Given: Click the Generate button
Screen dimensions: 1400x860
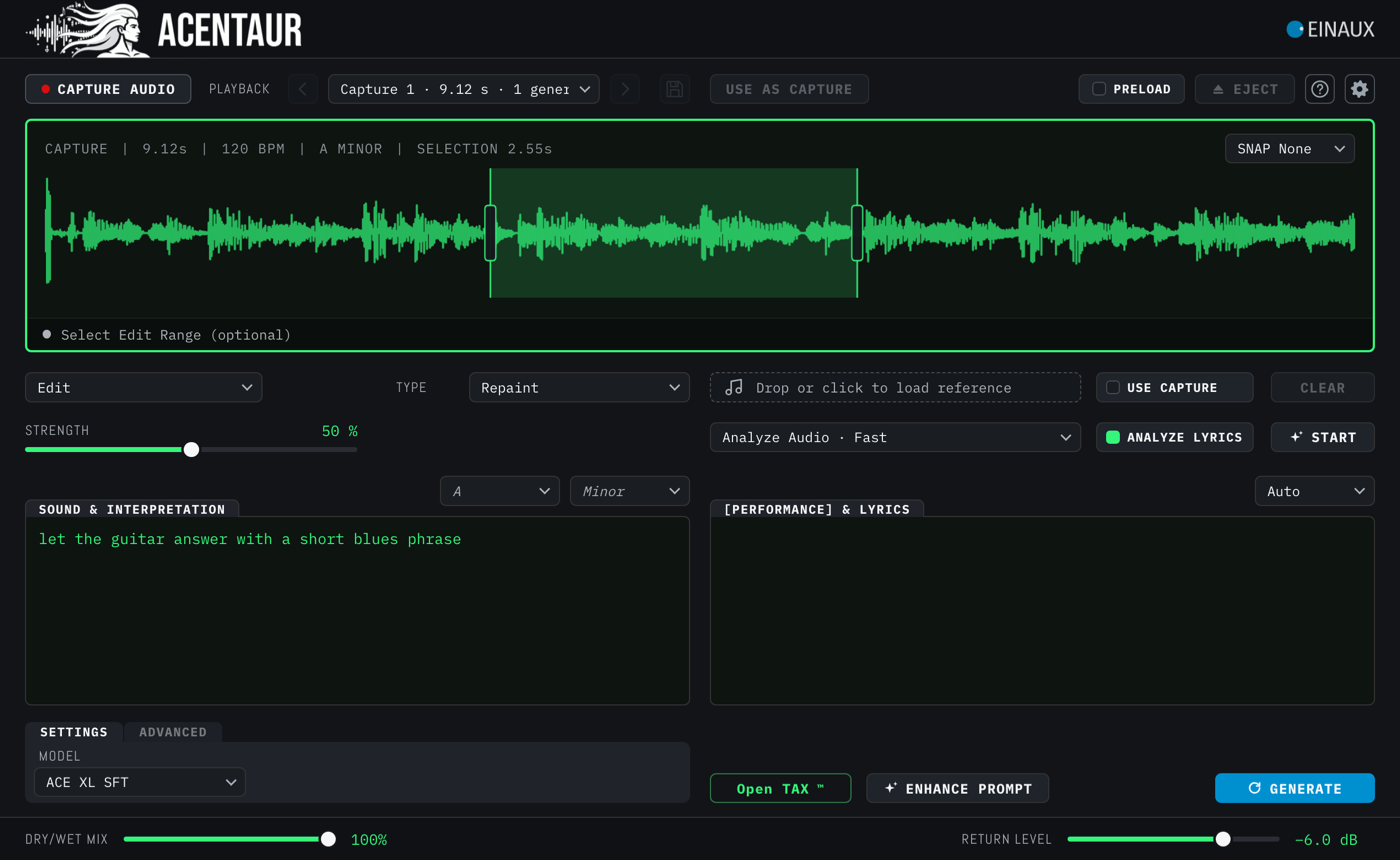Looking at the screenshot, I should (x=1295, y=788).
